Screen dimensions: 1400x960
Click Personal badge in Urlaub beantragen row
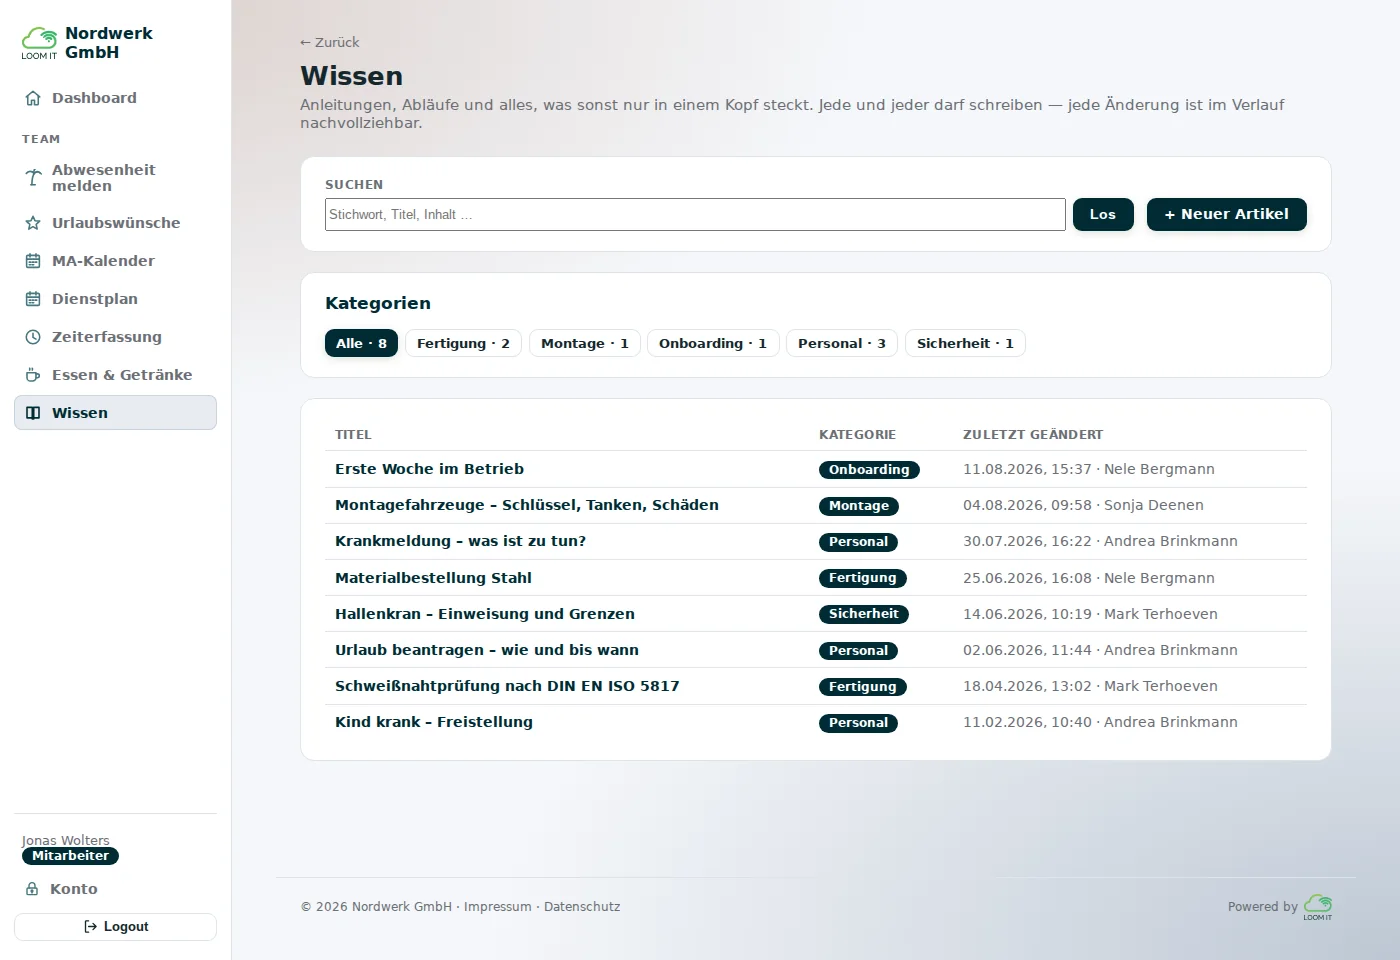pos(858,651)
